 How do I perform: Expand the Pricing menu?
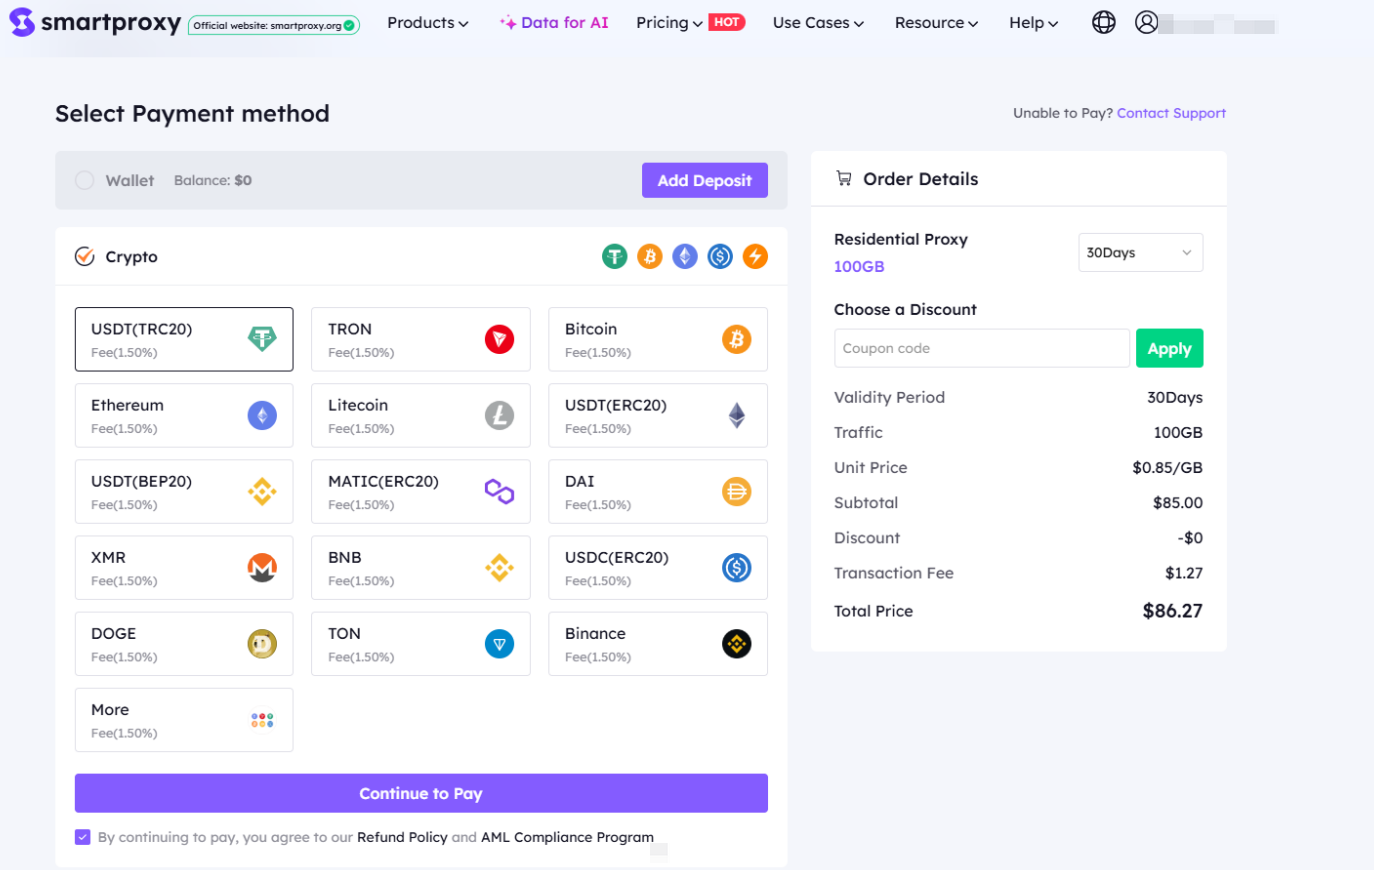click(x=669, y=22)
